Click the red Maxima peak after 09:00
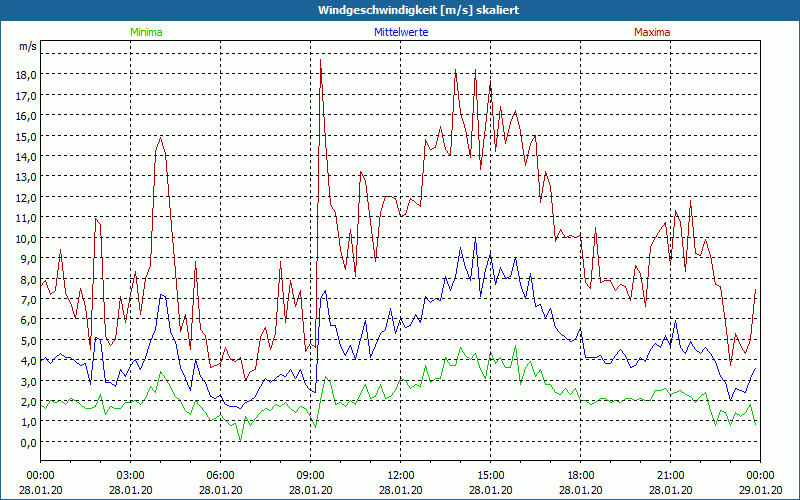 (x=320, y=61)
